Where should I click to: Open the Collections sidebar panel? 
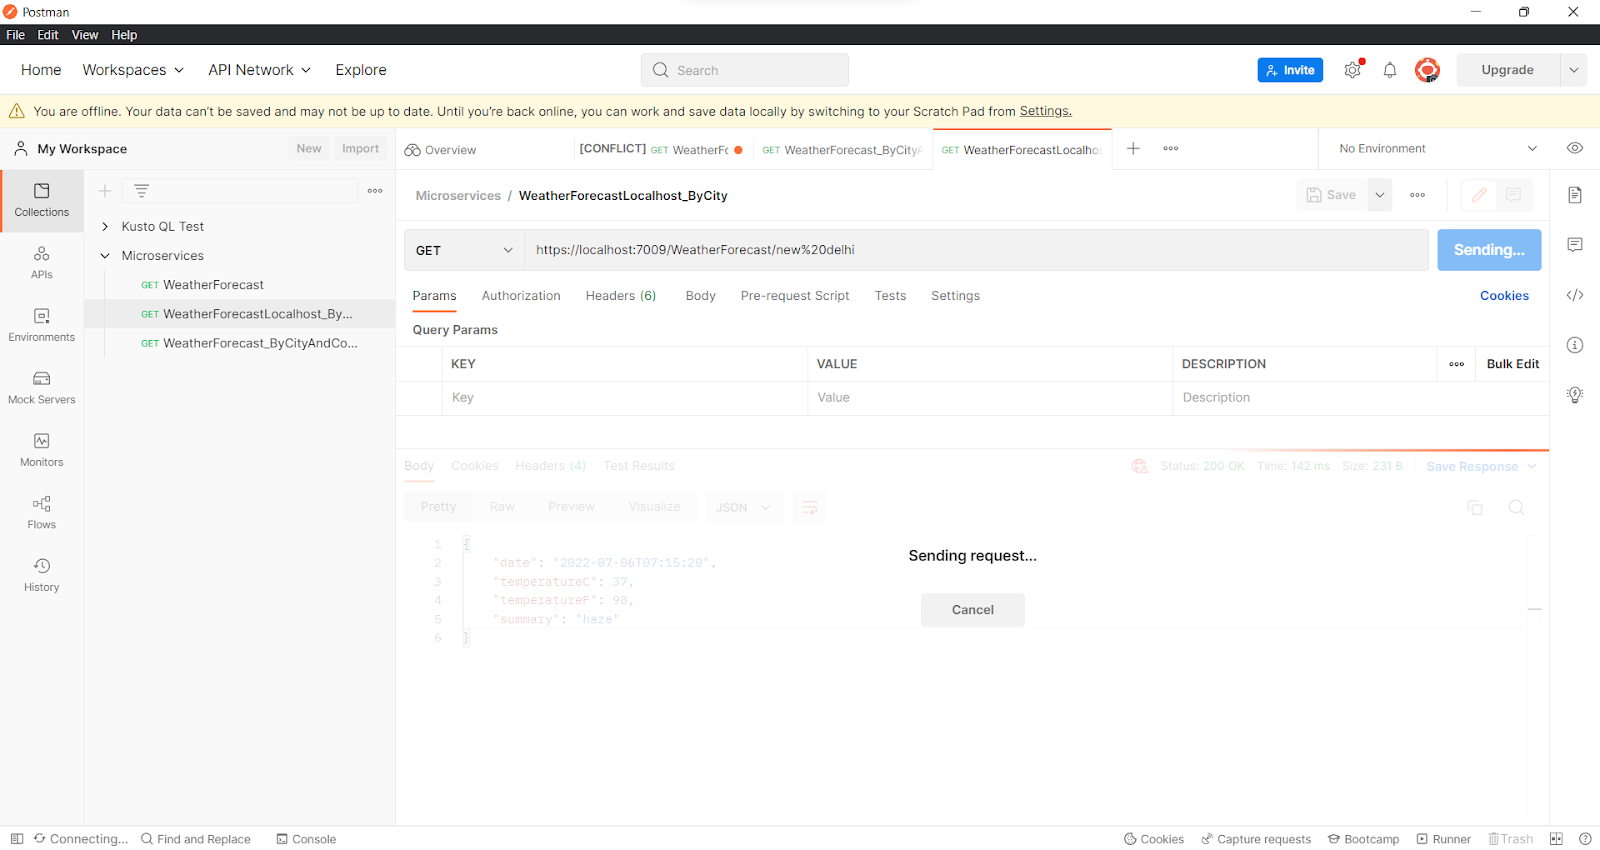pyautogui.click(x=41, y=200)
